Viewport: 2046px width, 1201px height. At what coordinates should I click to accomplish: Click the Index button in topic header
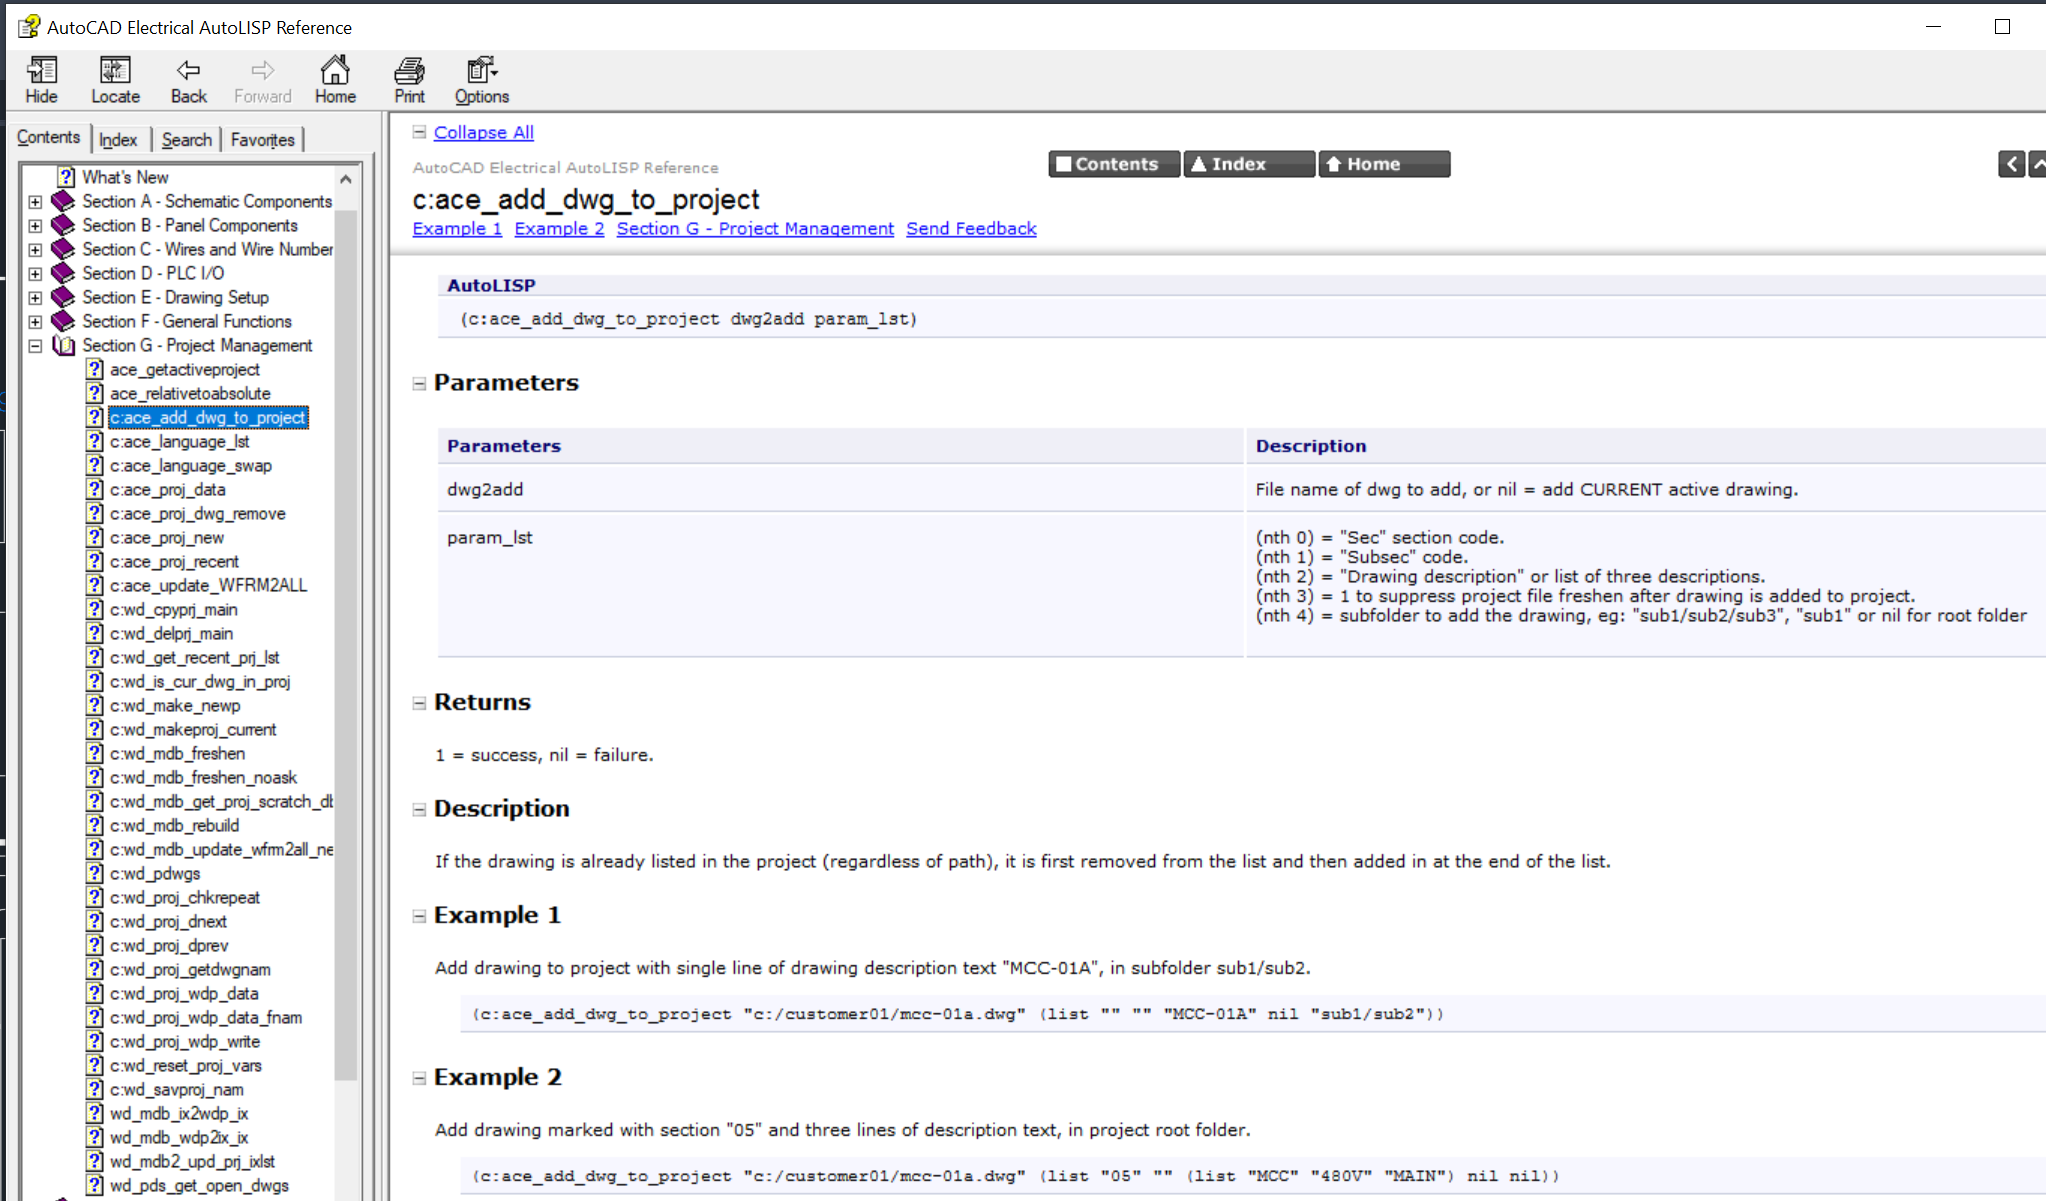coord(1248,164)
